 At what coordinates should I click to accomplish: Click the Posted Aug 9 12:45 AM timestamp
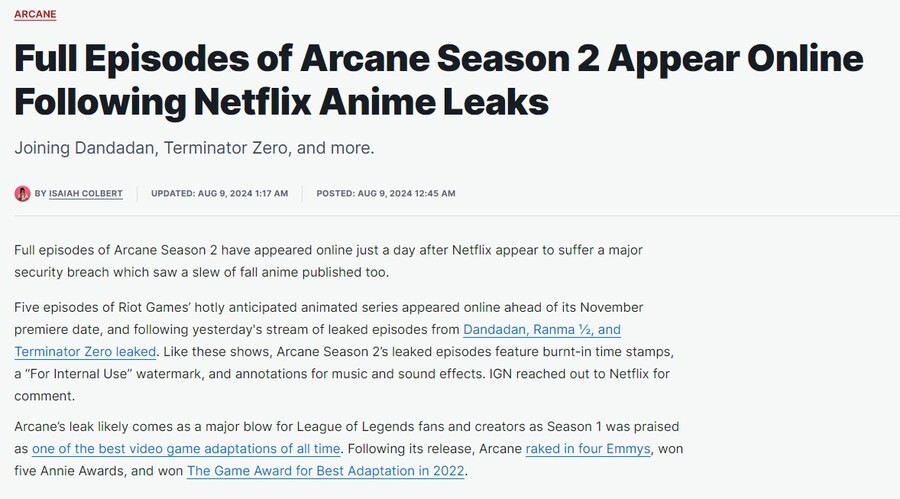click(x=386, y=193)
